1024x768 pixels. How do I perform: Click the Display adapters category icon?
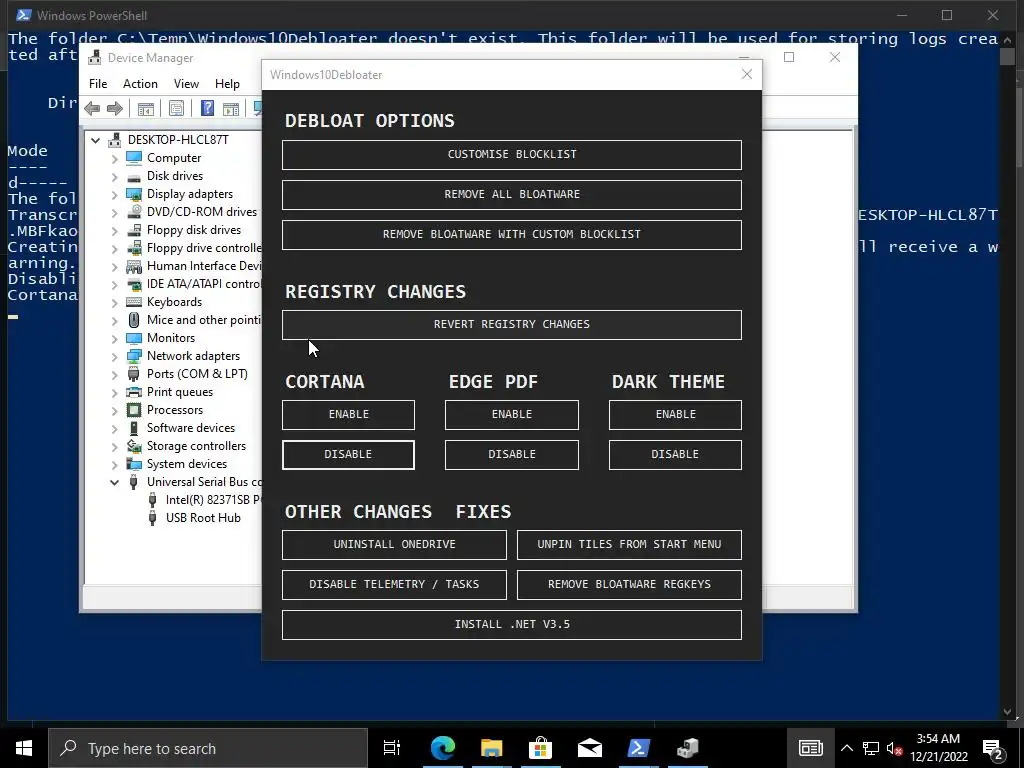pos(134,194)
